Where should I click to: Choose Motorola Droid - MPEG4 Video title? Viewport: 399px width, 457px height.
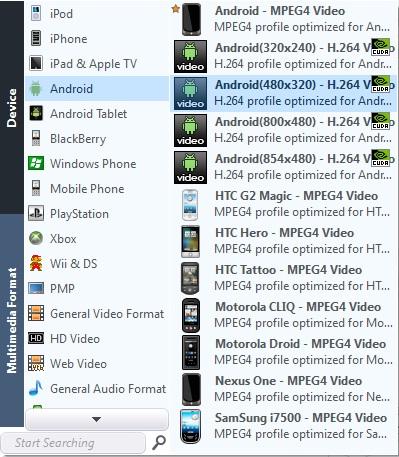click(301, 344)
